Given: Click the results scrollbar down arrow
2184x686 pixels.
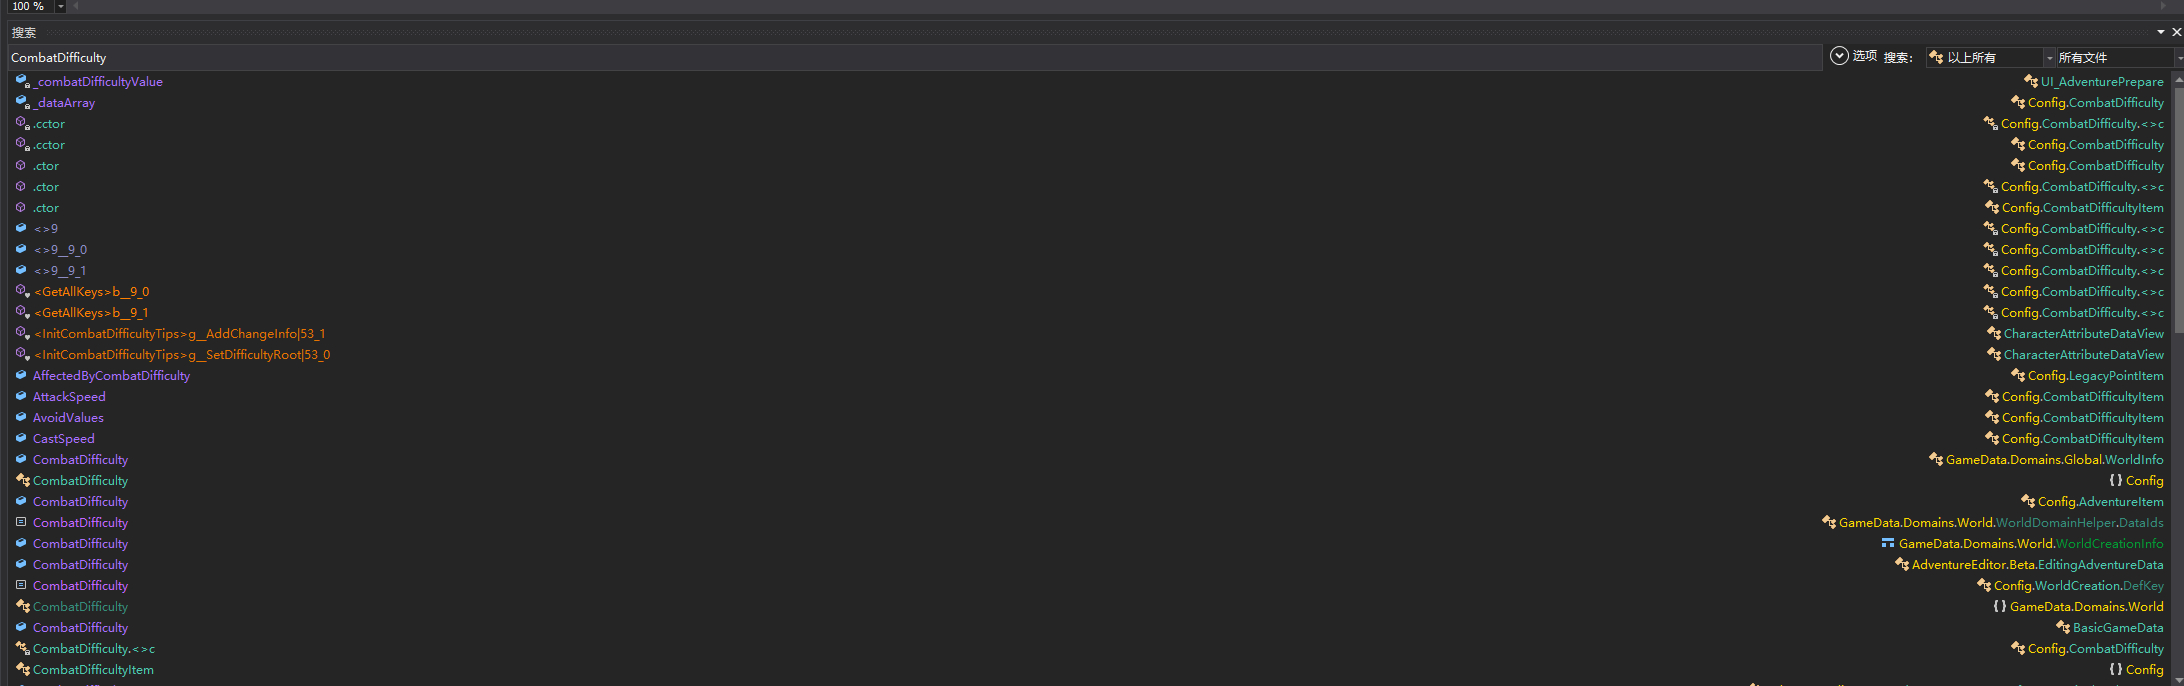Looking at the screenshot, I should pyautogui.click(x=2176, y=679).
